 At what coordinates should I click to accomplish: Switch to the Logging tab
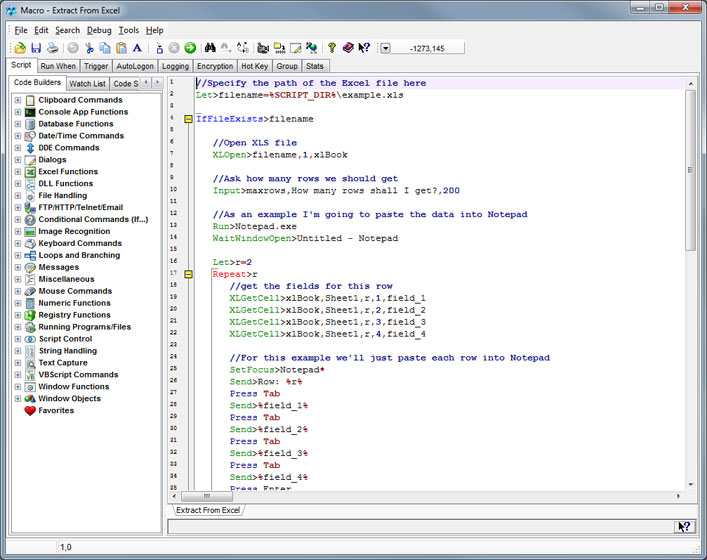tap(175, 66)
